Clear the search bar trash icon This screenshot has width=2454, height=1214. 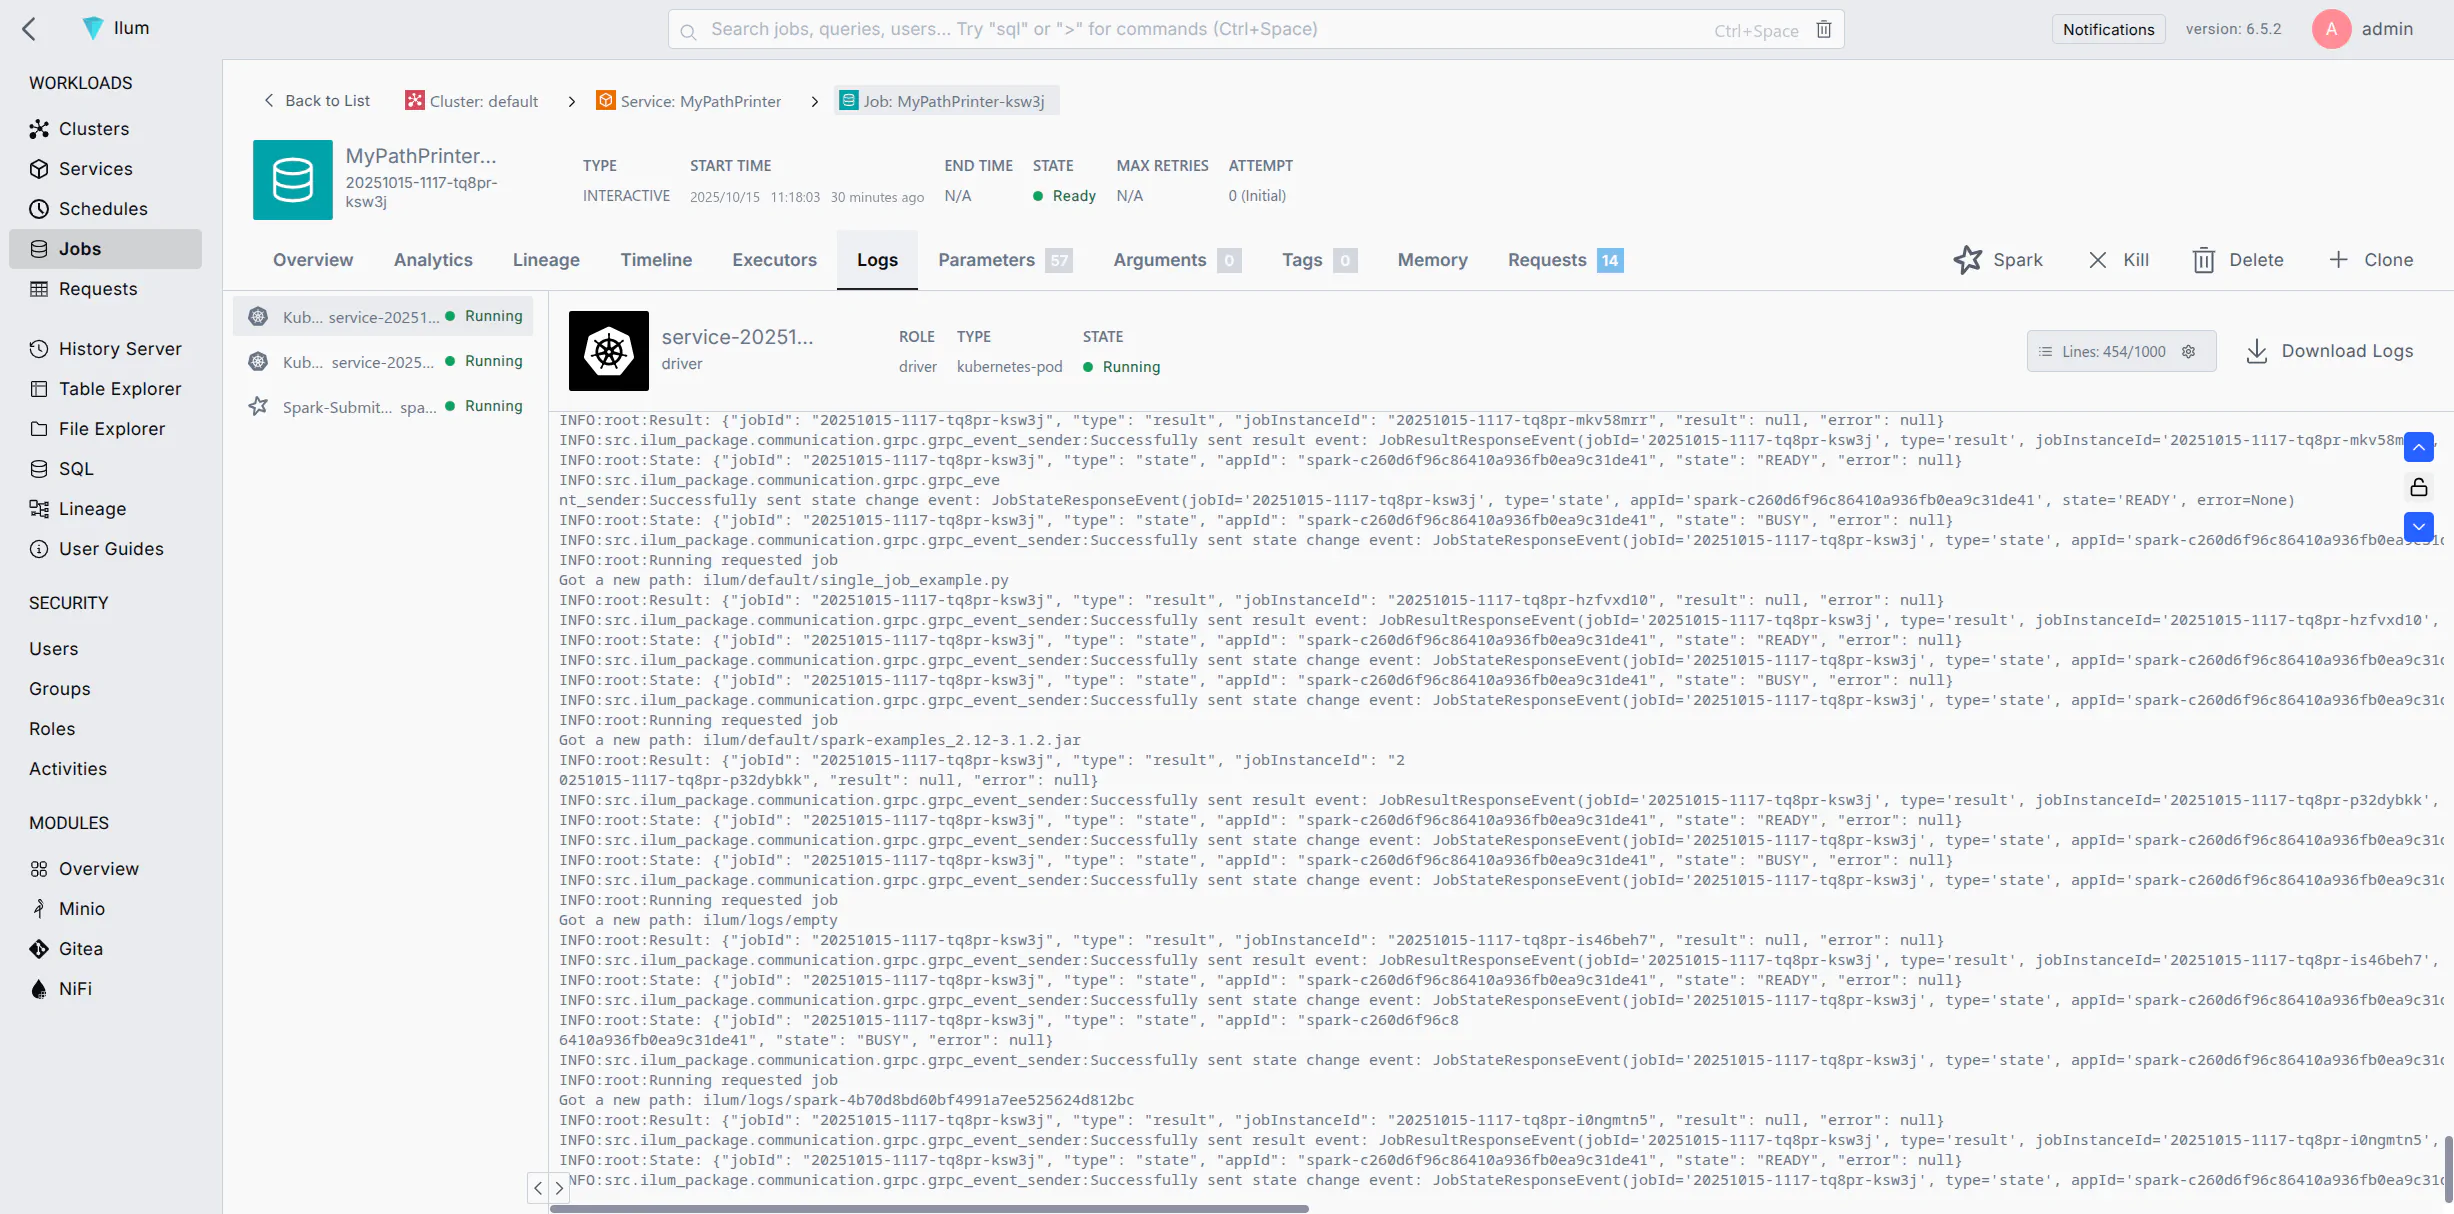[1824, 30]
